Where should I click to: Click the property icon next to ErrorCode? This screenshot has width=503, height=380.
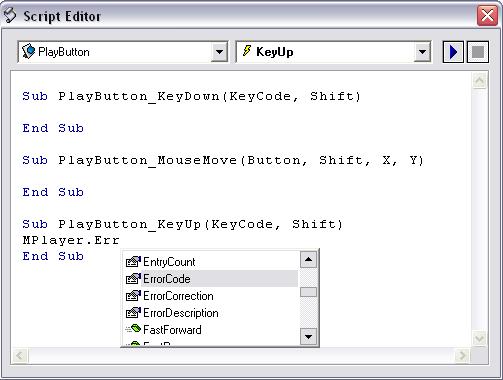click(133, 279)
